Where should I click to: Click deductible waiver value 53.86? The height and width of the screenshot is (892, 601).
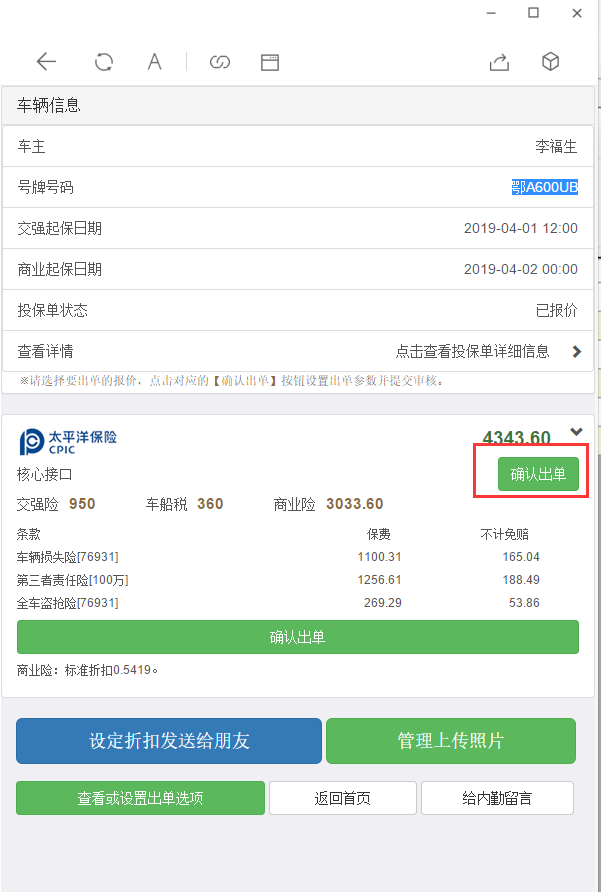click(524, 603)
